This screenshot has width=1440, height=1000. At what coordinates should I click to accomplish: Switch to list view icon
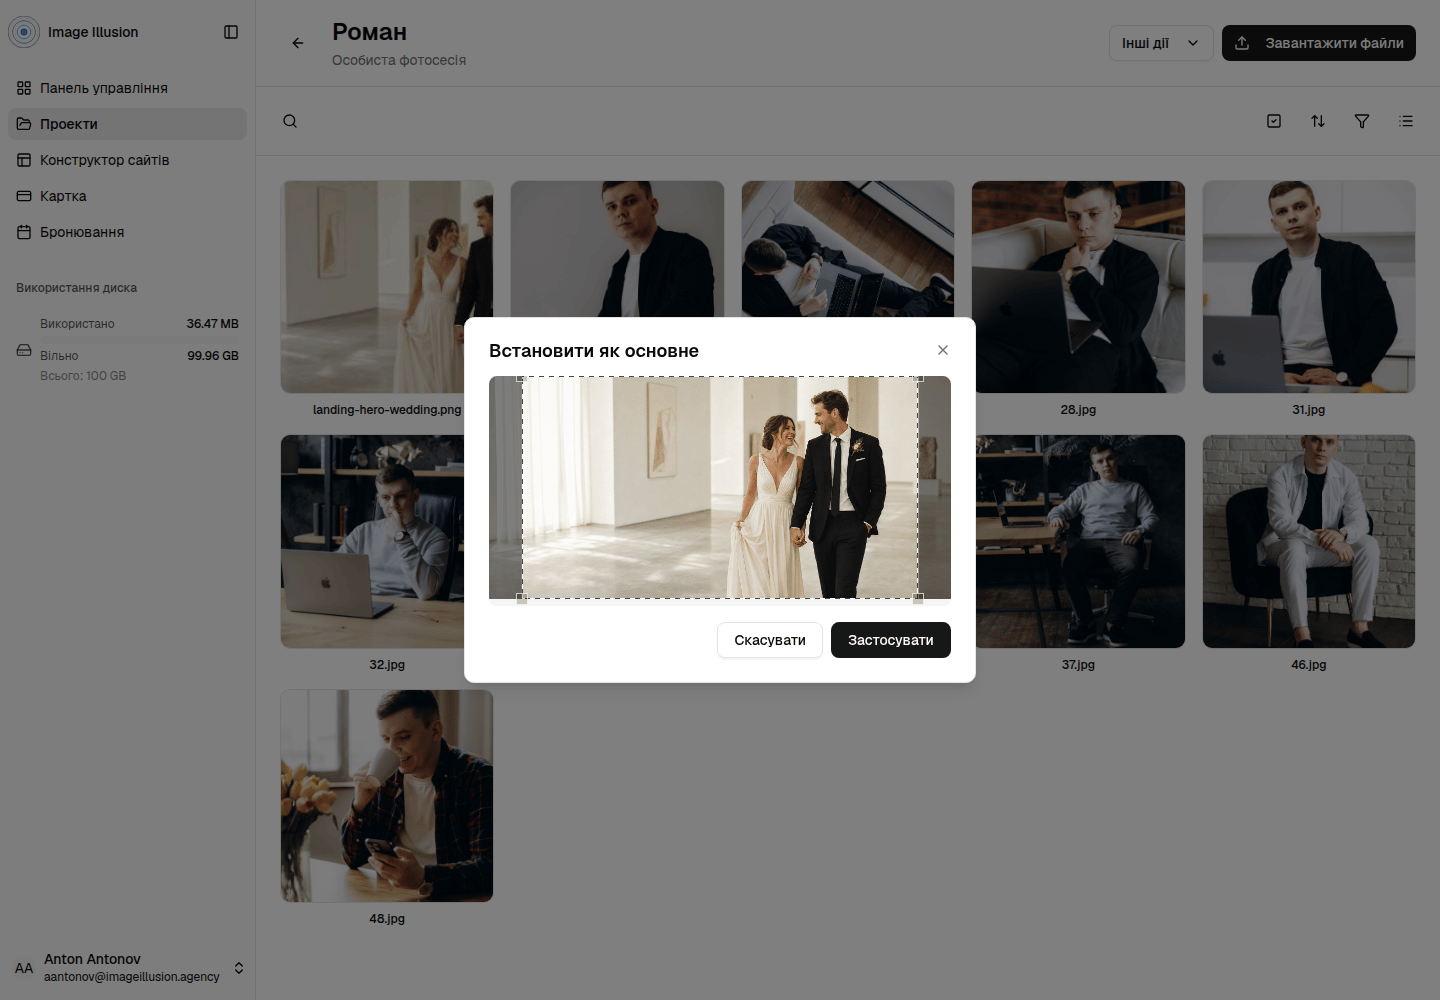click(x=1406, y=121)
